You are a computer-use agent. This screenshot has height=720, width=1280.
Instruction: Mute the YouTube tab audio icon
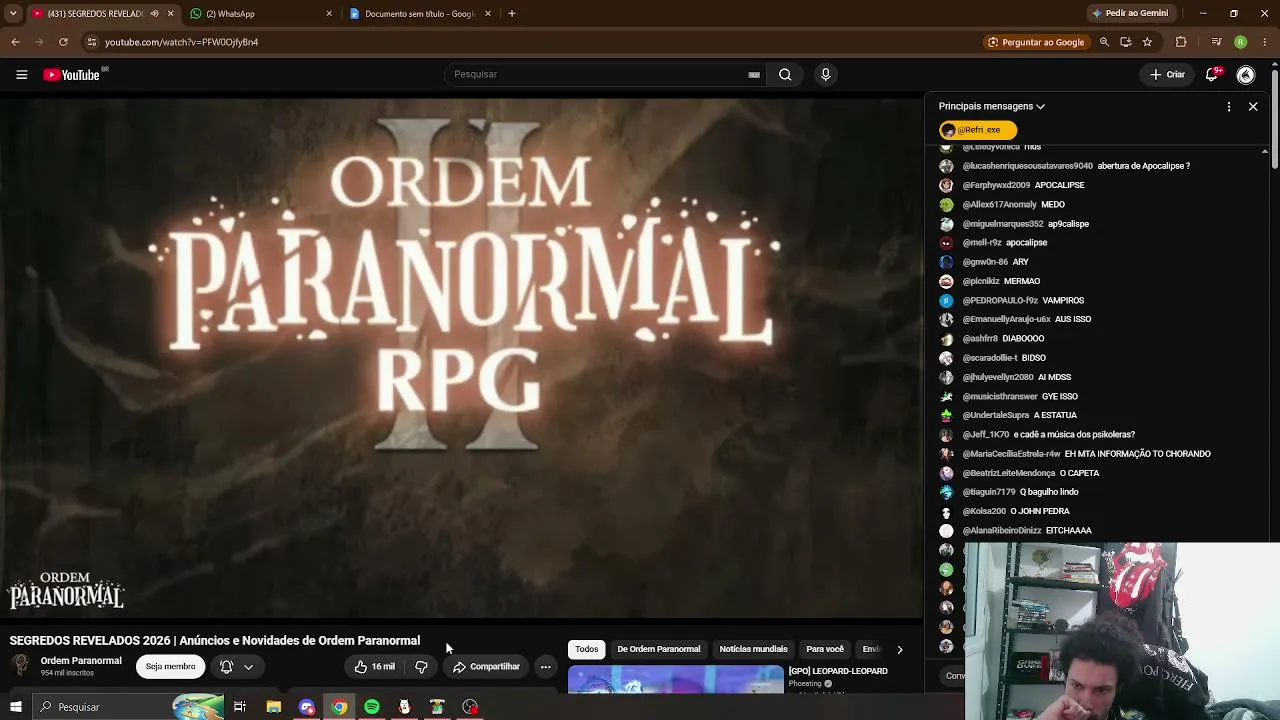tap(154, 14)
